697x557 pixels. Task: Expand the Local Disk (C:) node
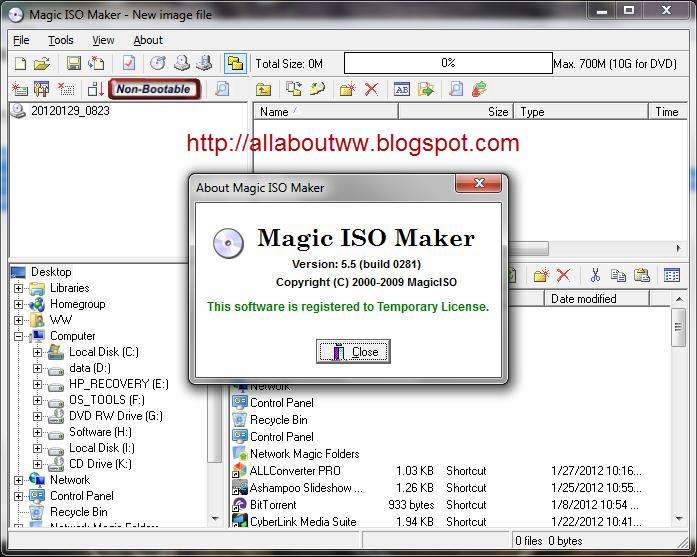pyautogui.click(x=37, y=352)
